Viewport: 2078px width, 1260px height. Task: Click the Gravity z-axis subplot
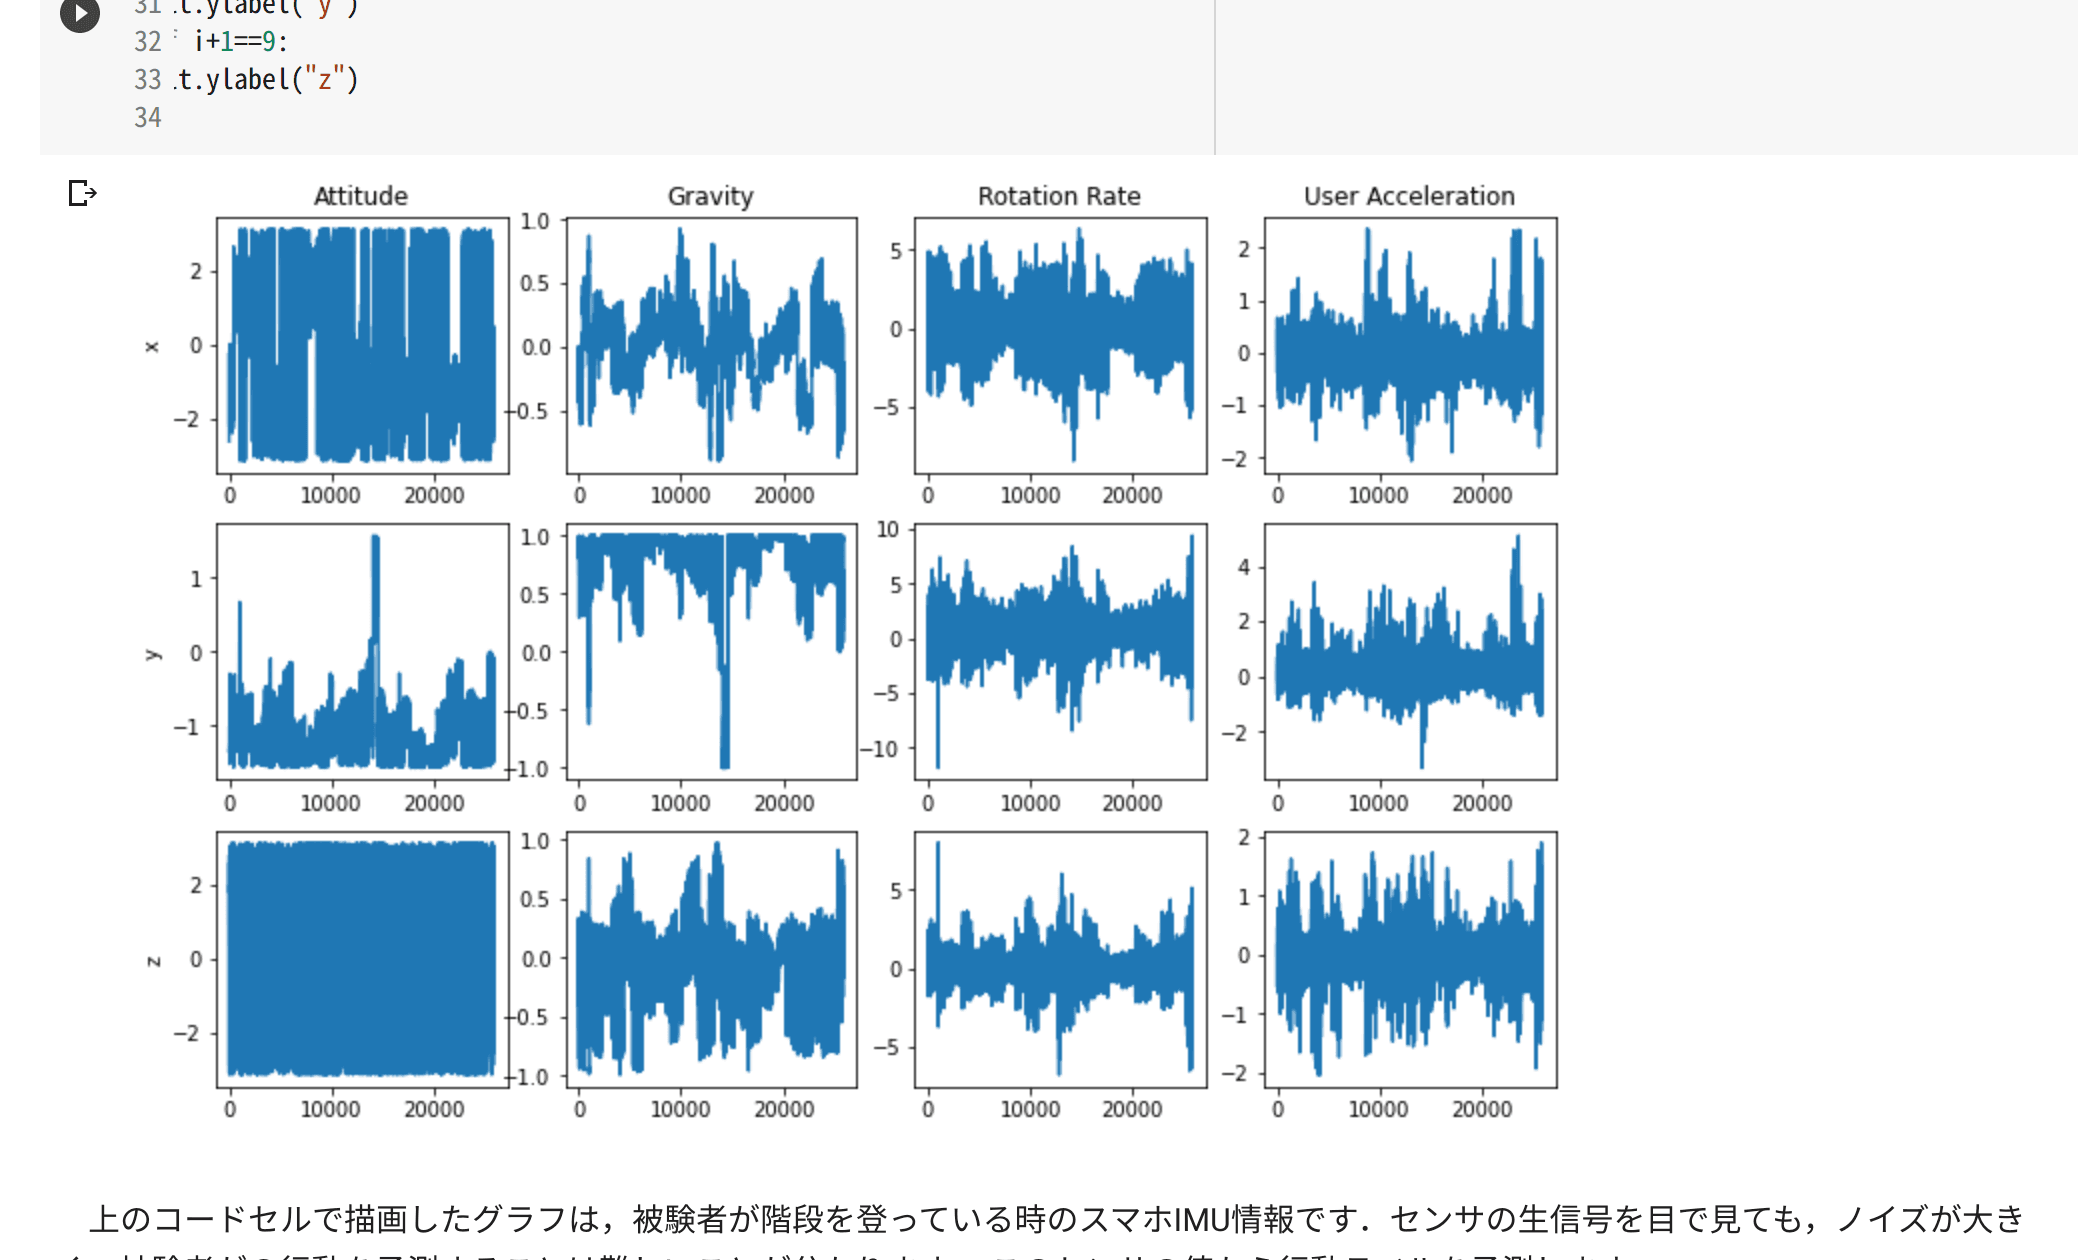[710, 960]
